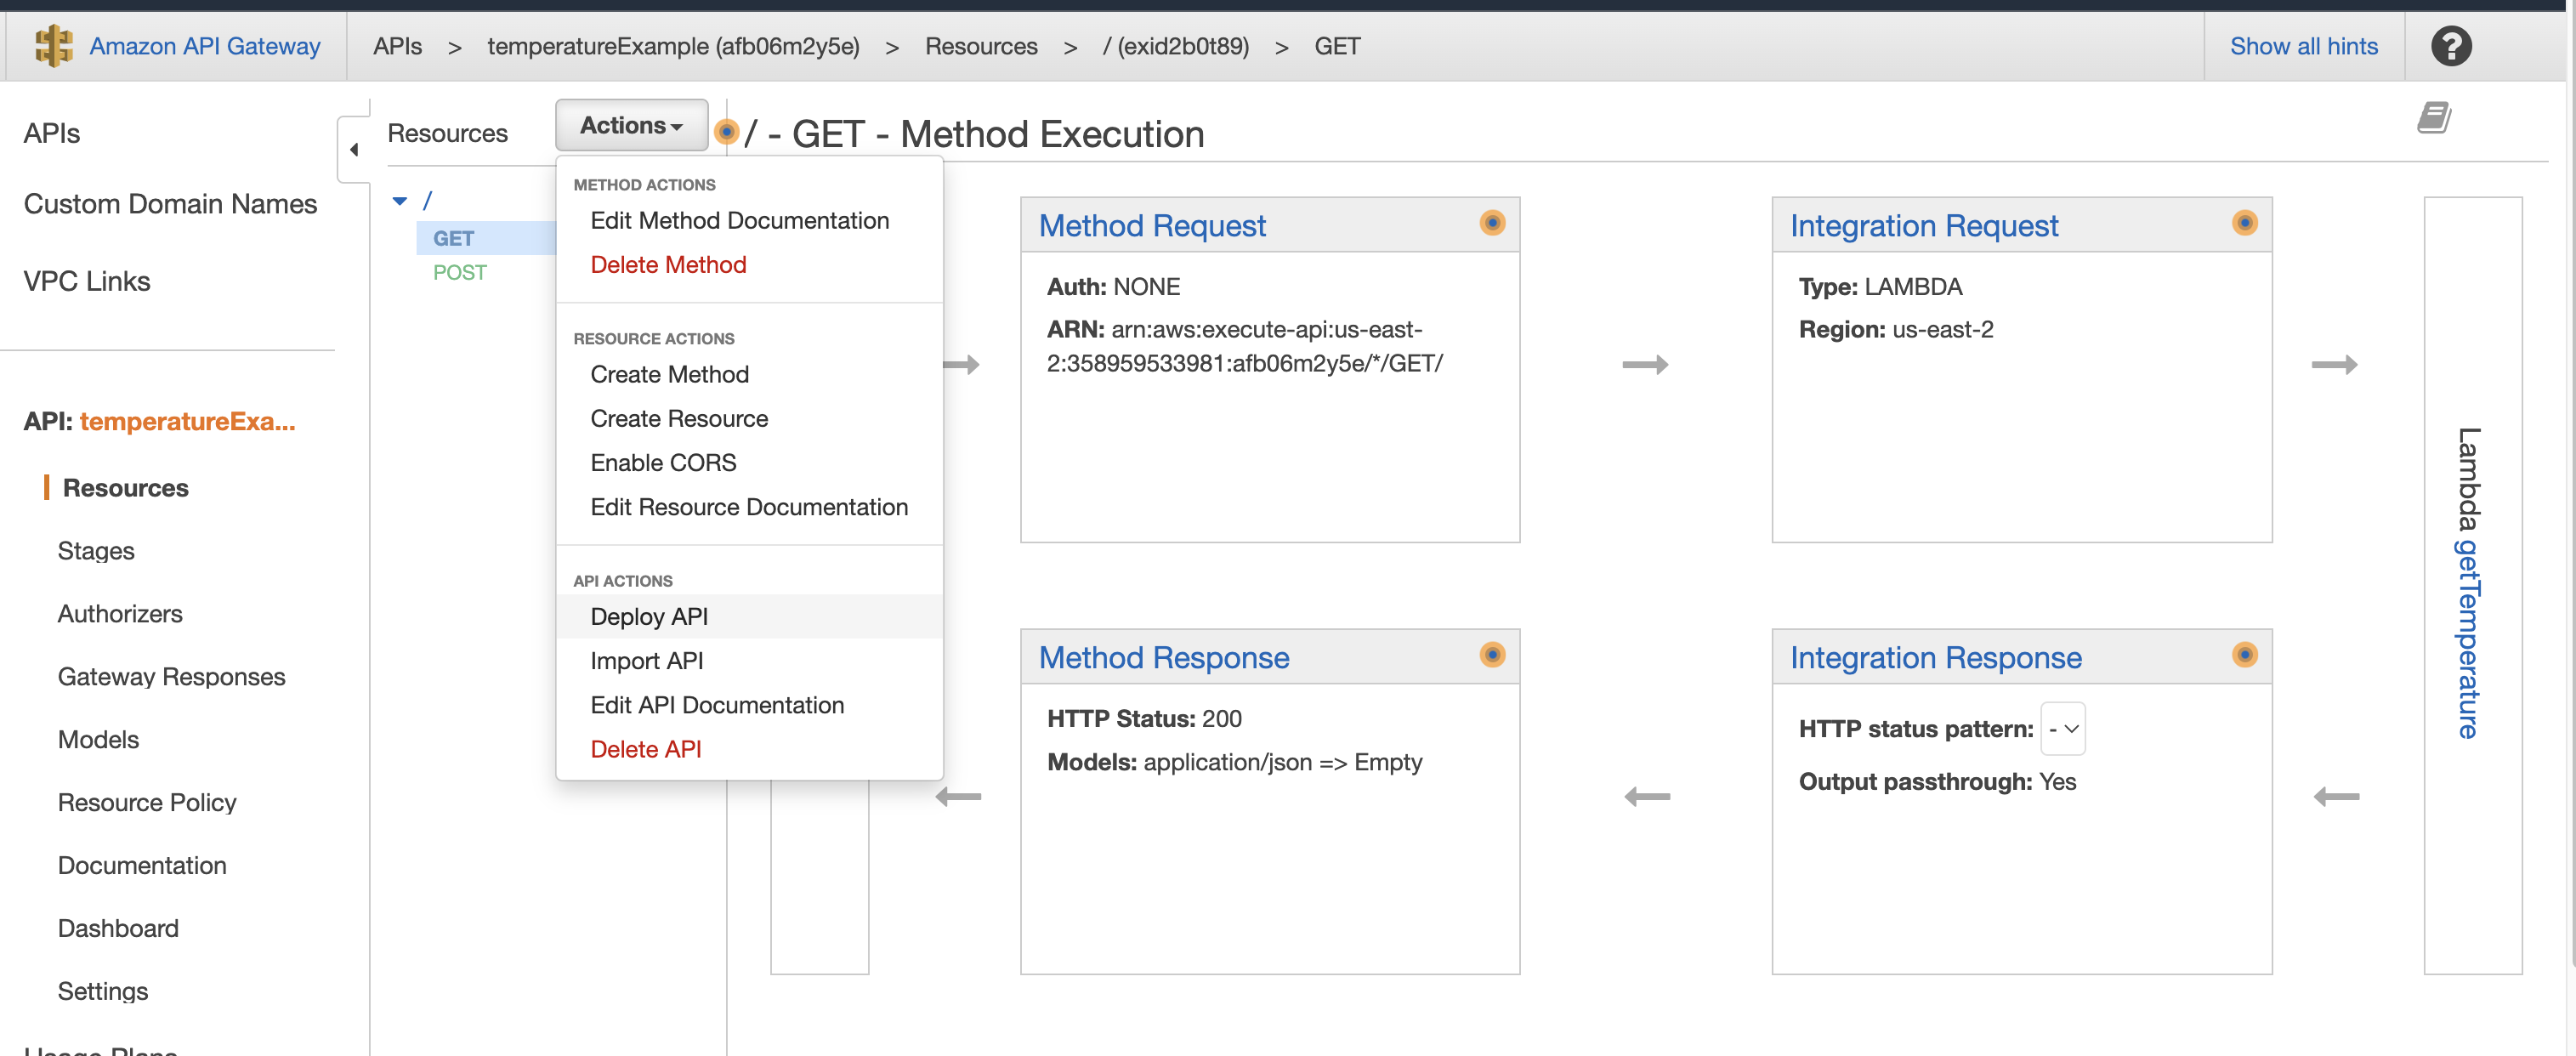Open Stages in the left sidebar
The image size is (2576, 1056).
pos(95,550)
